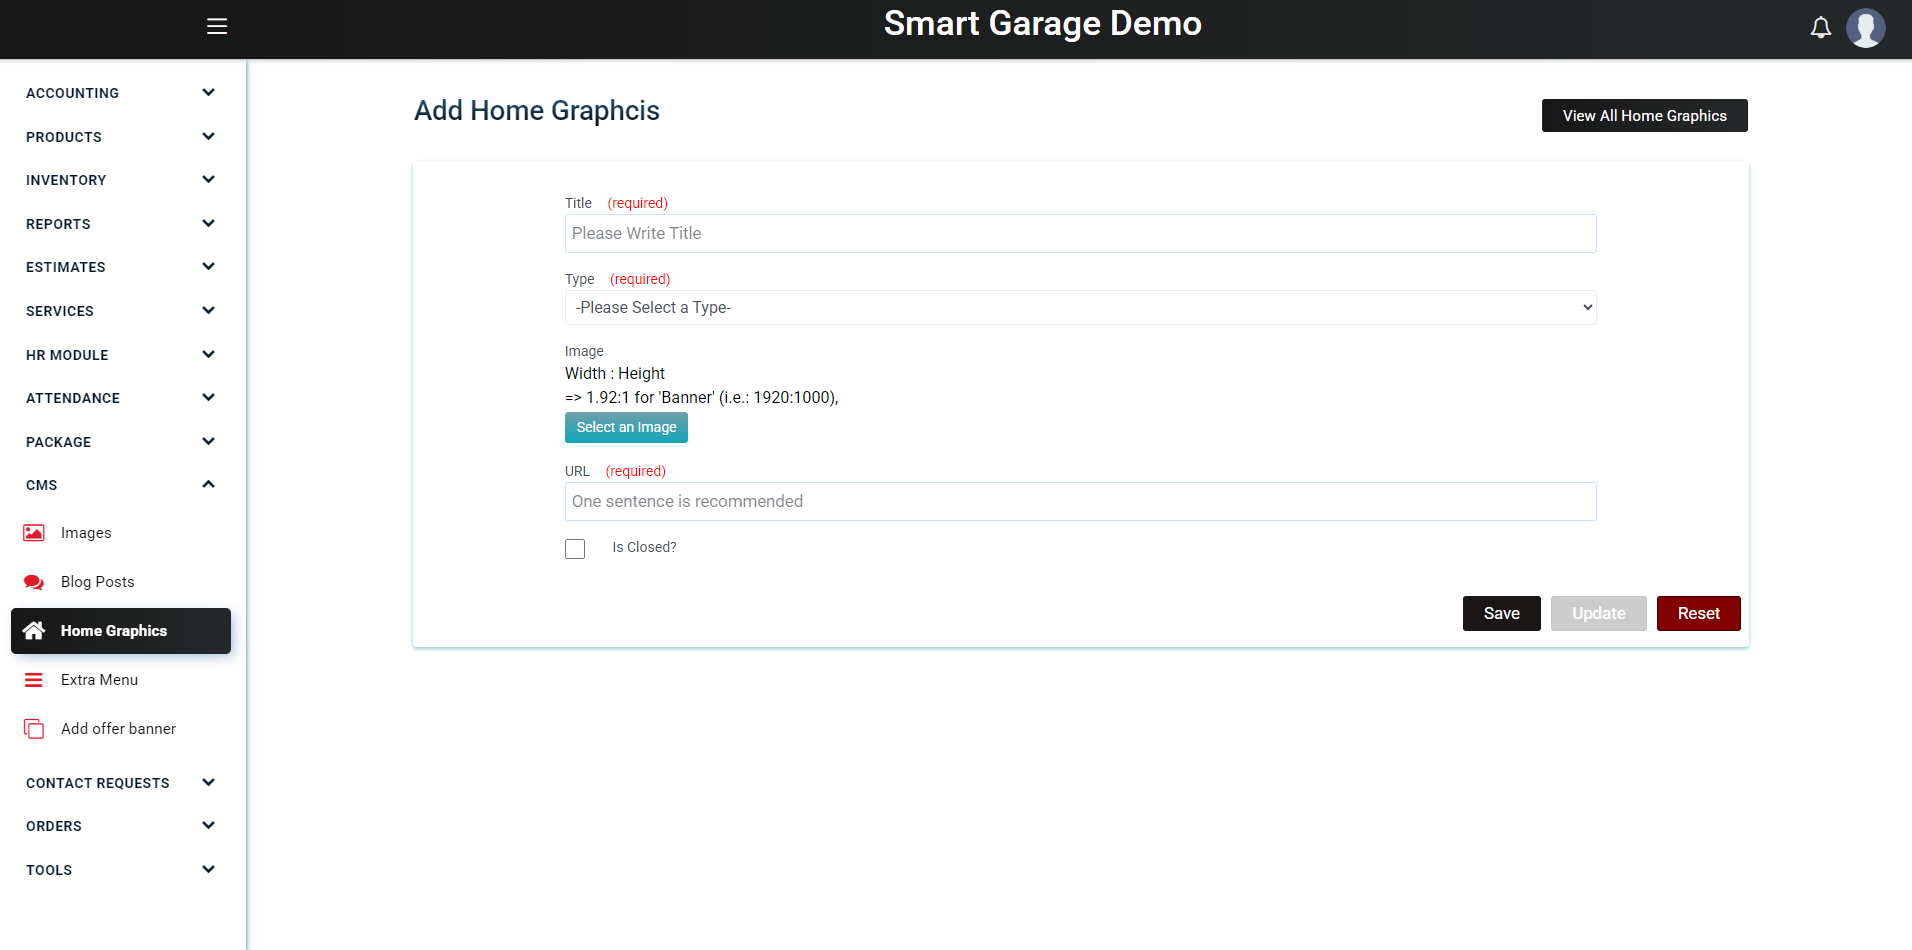Click View All Home Graphics button

(1644, 116)
